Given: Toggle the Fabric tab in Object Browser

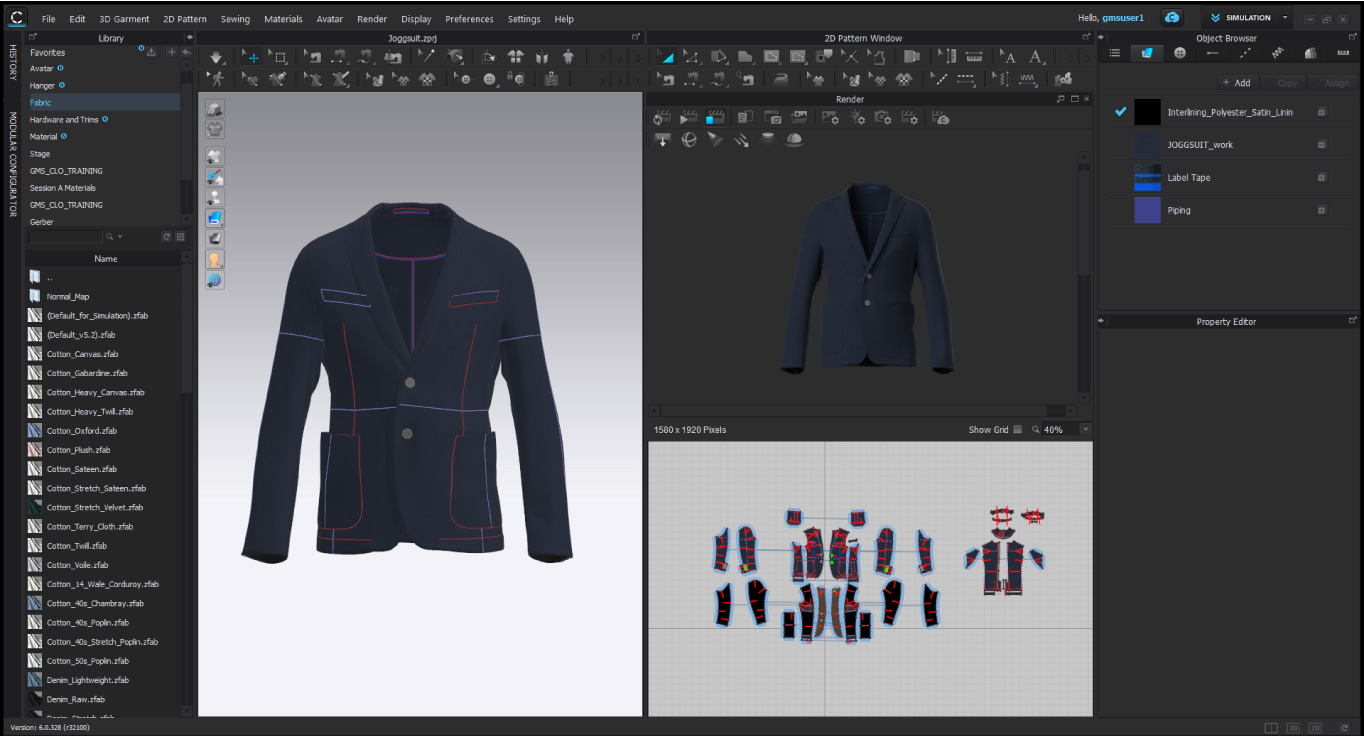Looking at the screenshot, I should pyautogui.click(x=1147, y=53).
